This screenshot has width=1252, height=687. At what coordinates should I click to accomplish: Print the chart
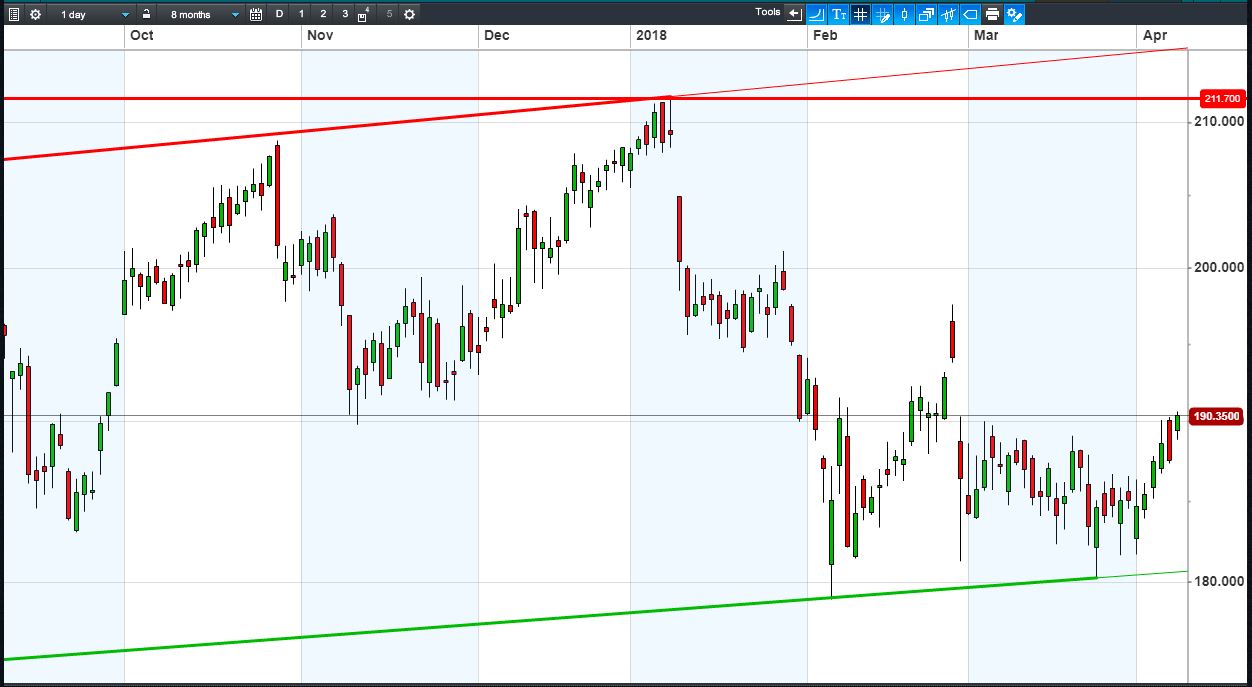coord(992,14)
